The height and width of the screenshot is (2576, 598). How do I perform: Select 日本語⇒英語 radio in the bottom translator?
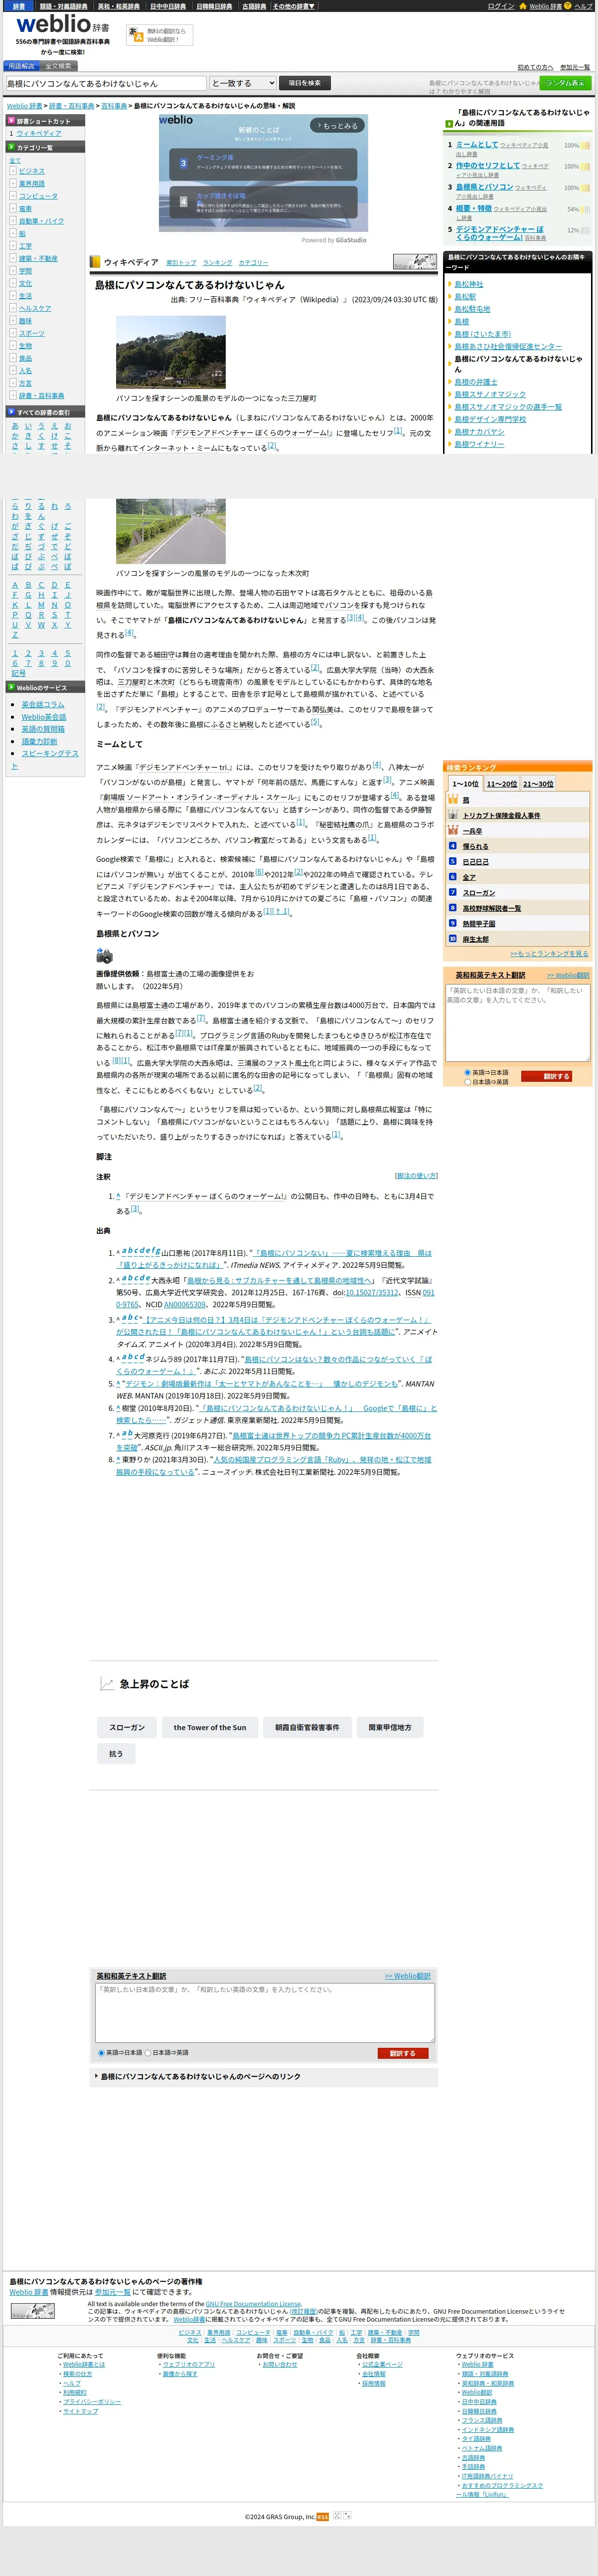[x=148, y=2053]
